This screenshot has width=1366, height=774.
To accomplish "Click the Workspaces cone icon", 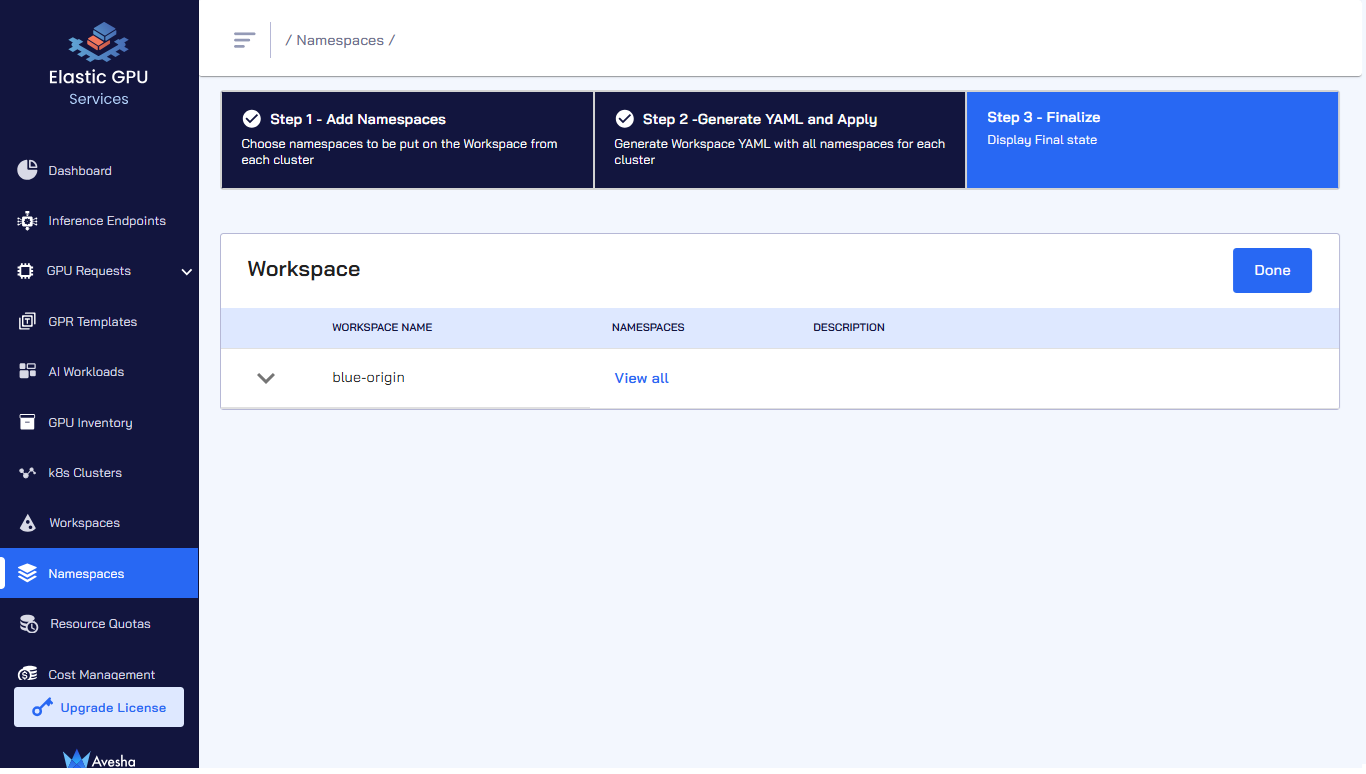I will click(28, 523).
